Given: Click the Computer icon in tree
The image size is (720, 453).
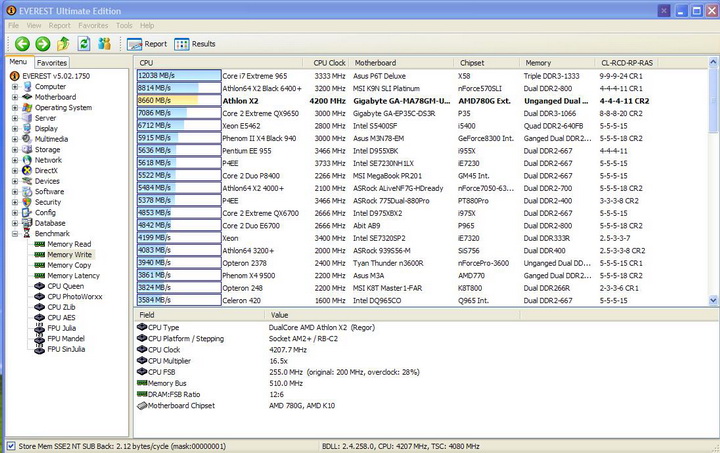Looking at the screenshot, I should pyautogui.click(x=28, y=86).
